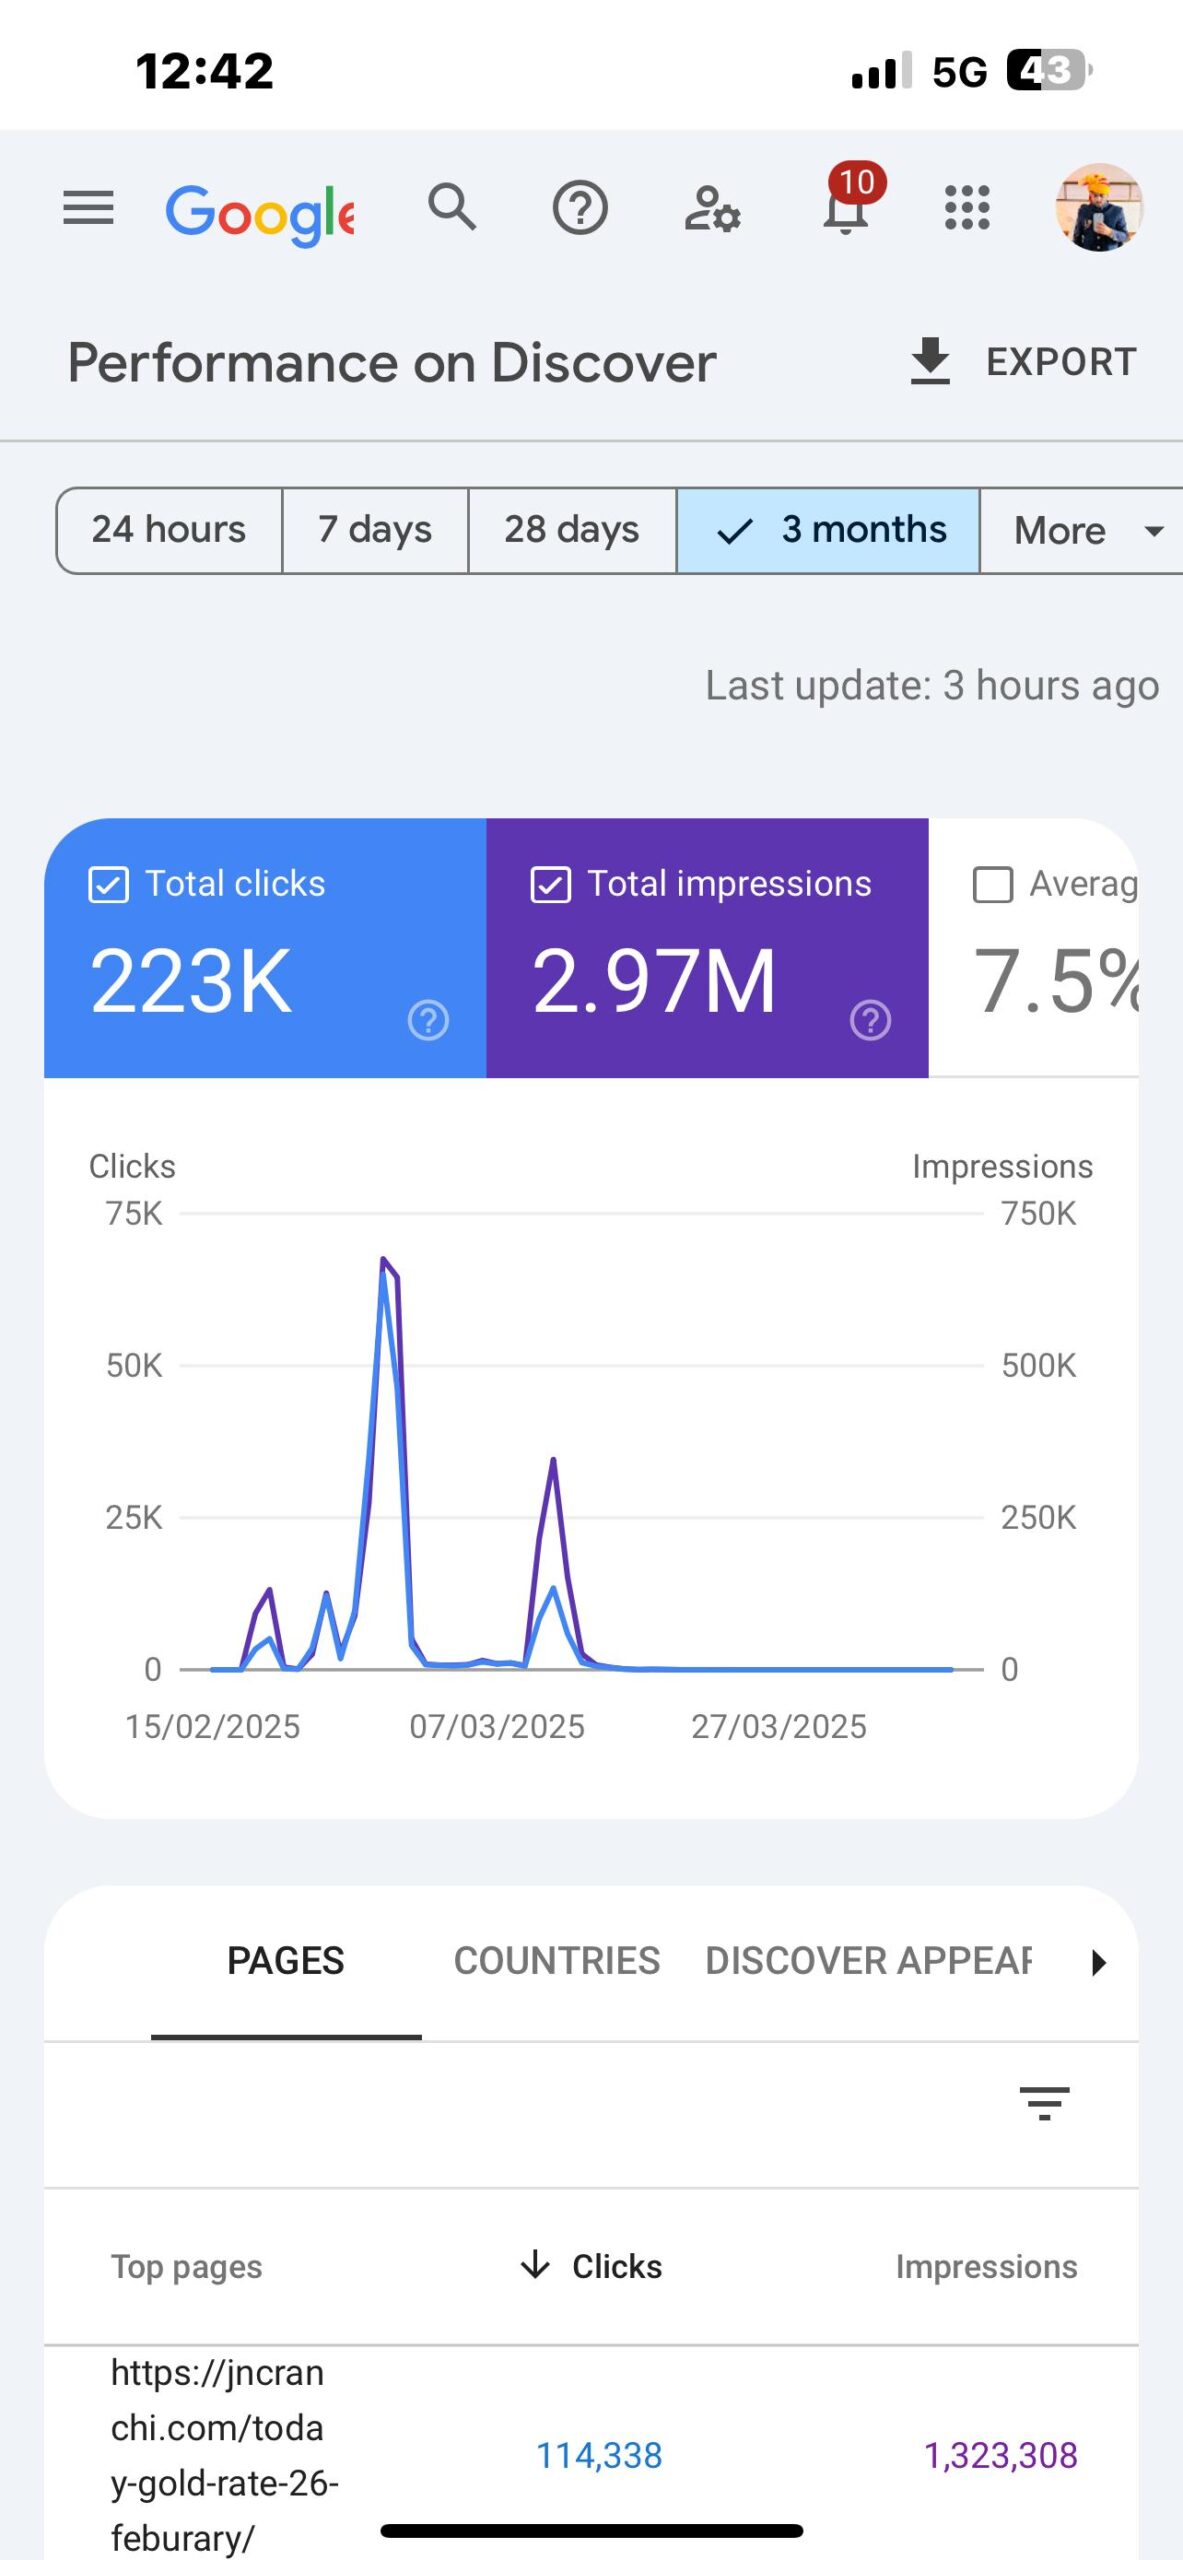Image resolution: width=1183 pixels, height=2560 pixels.
Task: Click the Total clicks help icon
Action: click(x=428, y=1020)
